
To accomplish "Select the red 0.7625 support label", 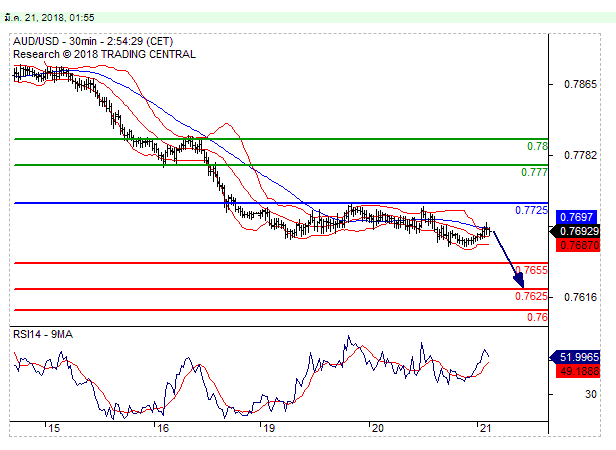I will coord(531,296).
